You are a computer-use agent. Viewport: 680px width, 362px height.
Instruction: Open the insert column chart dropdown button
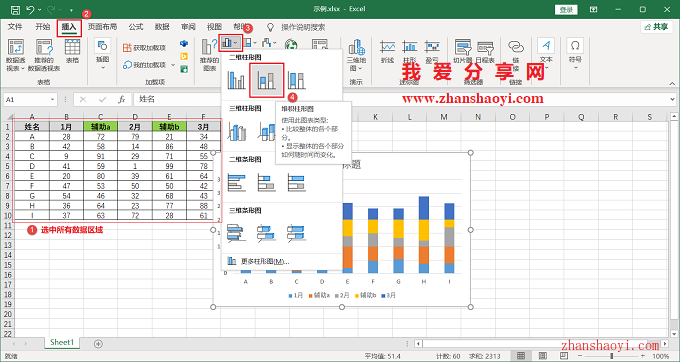pos(230,43)
